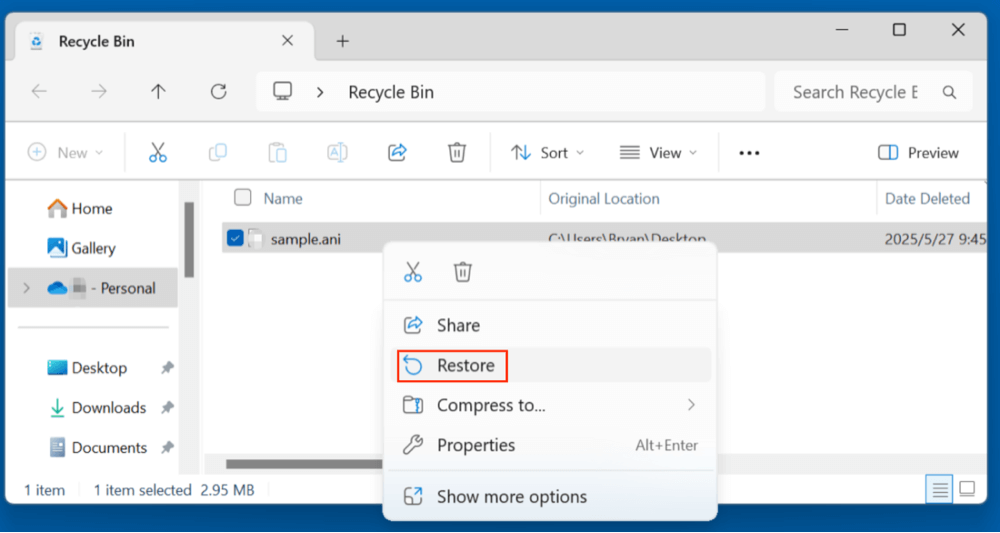This screenshot has height=533, width=1000.
Task: Click the navigation pane vertical scrollbar
Action: click(x=189, y=239)
